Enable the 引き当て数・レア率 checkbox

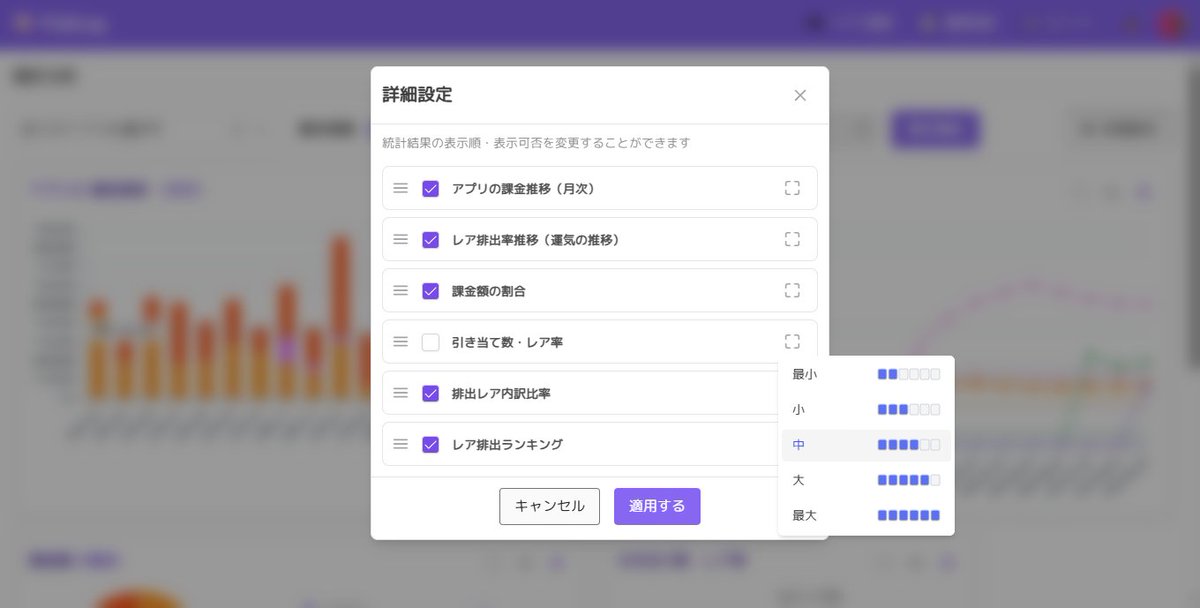[x=431, y=342]
